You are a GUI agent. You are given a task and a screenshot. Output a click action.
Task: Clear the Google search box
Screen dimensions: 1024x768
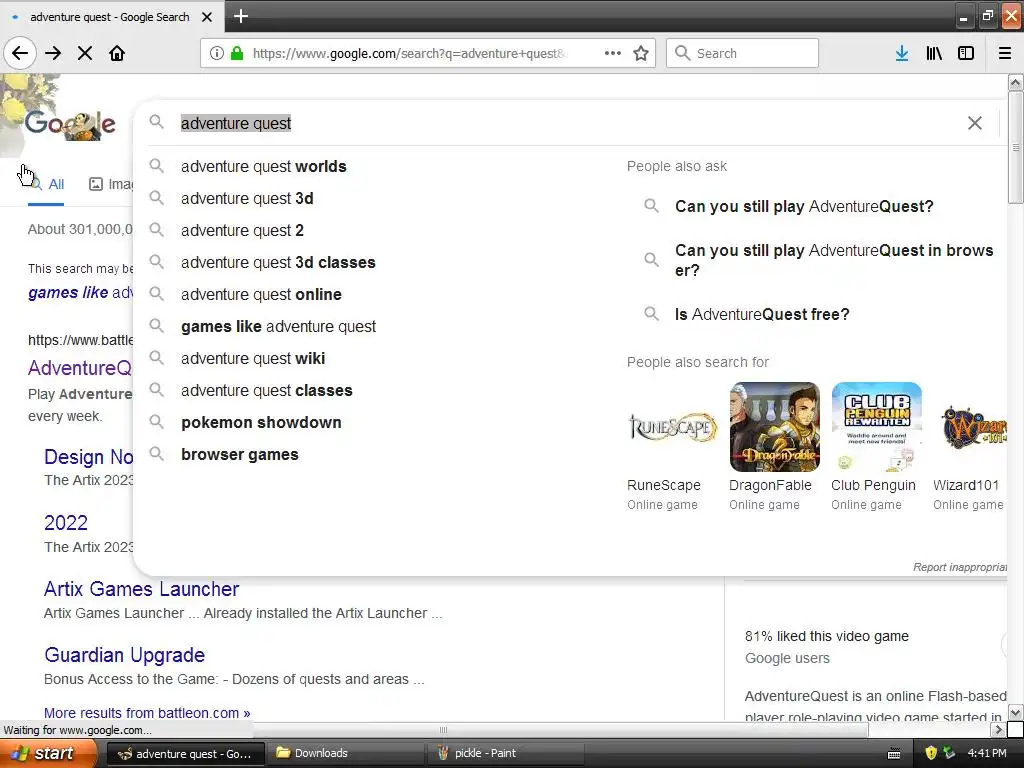[974, 123]
